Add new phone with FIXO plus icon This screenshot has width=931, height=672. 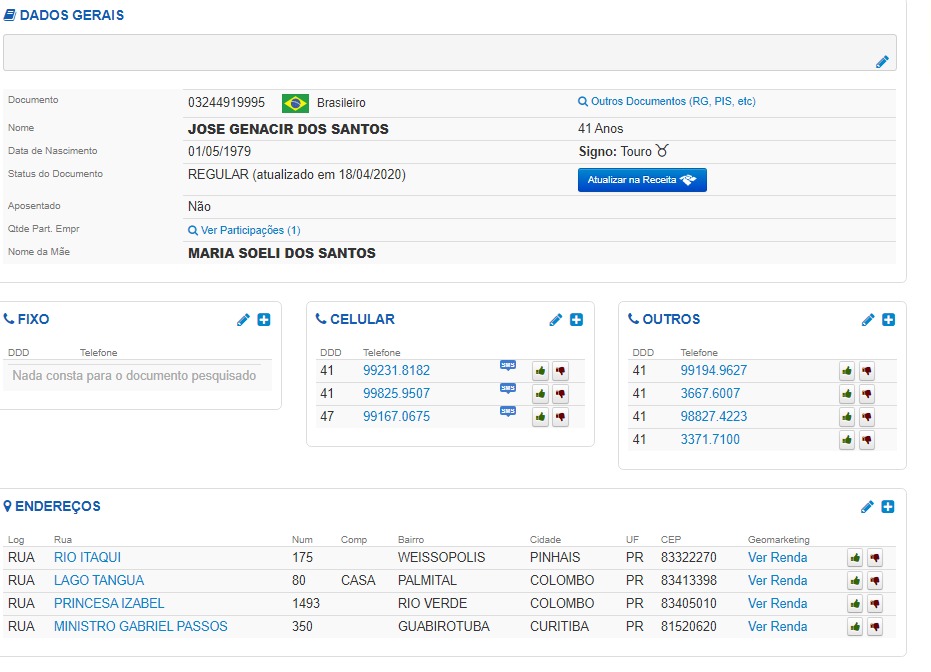point(264,320)
